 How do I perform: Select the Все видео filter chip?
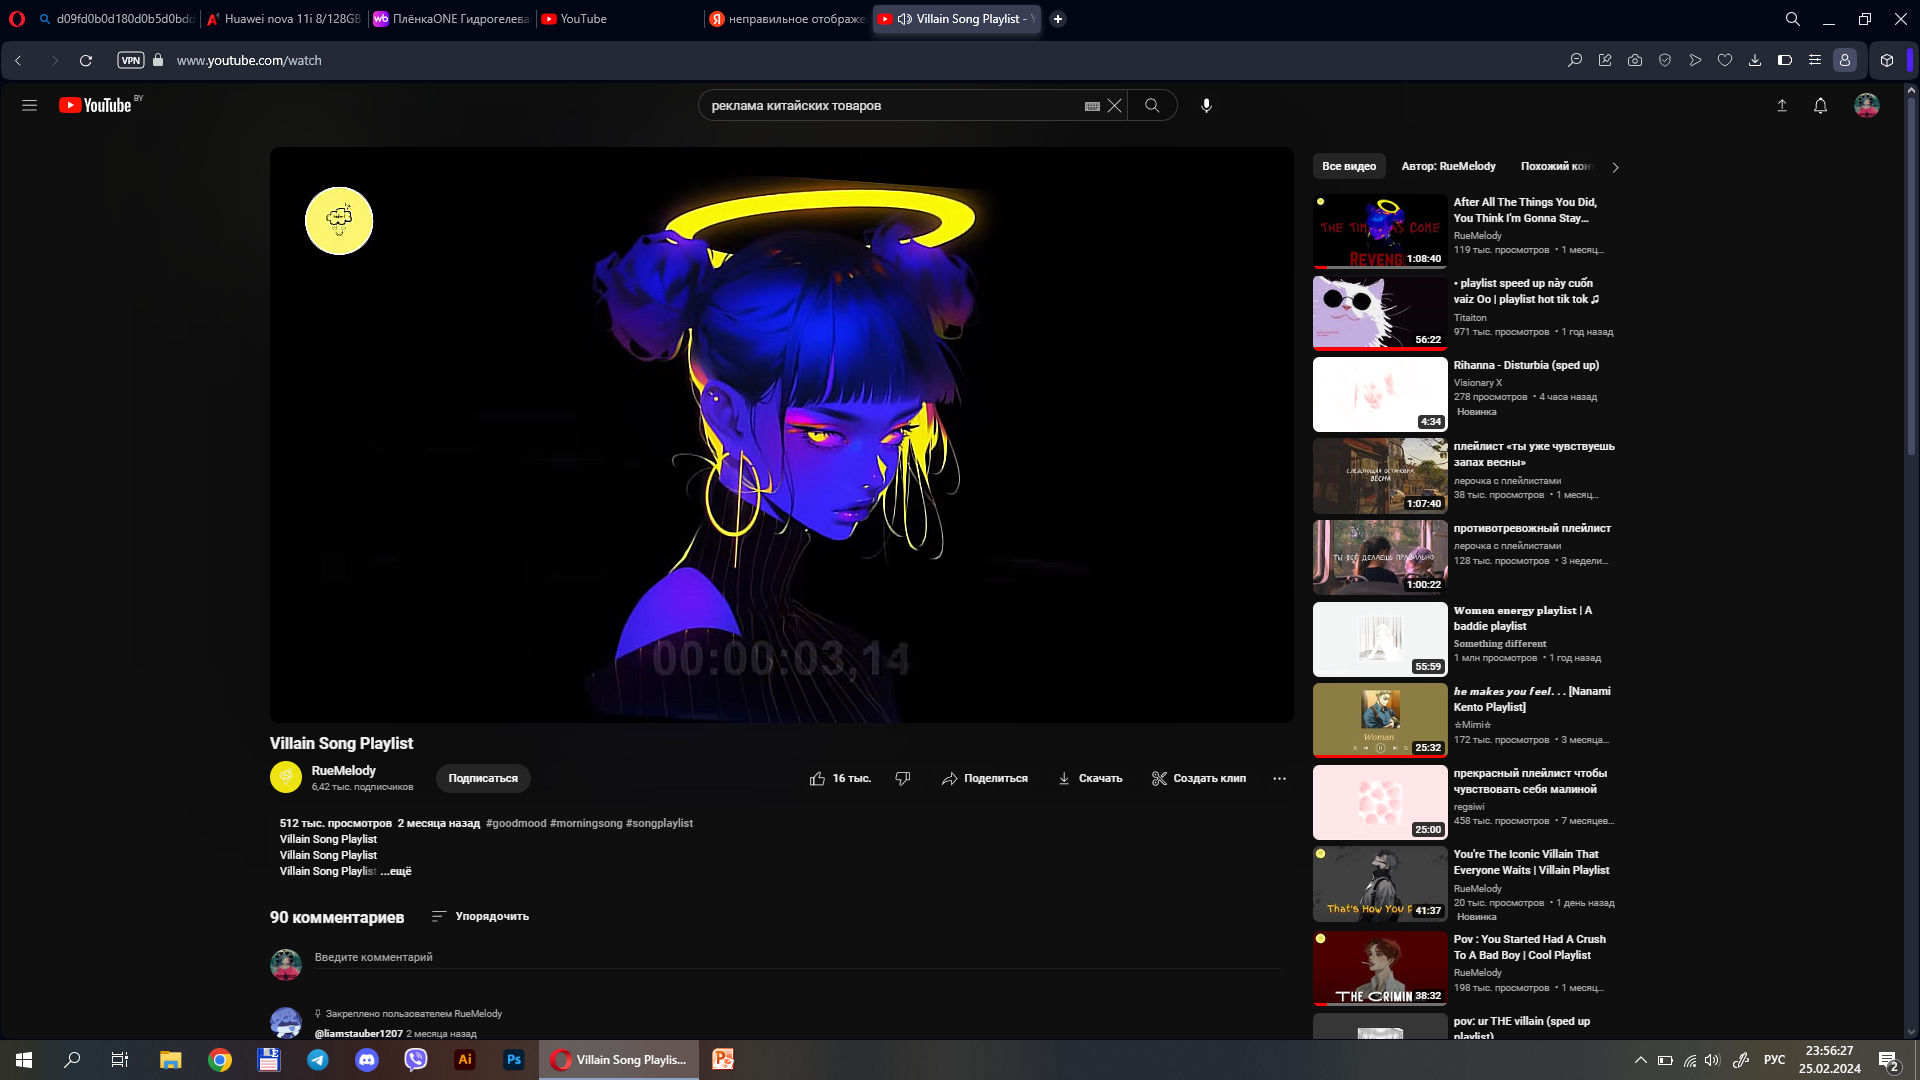point(1349,166)
